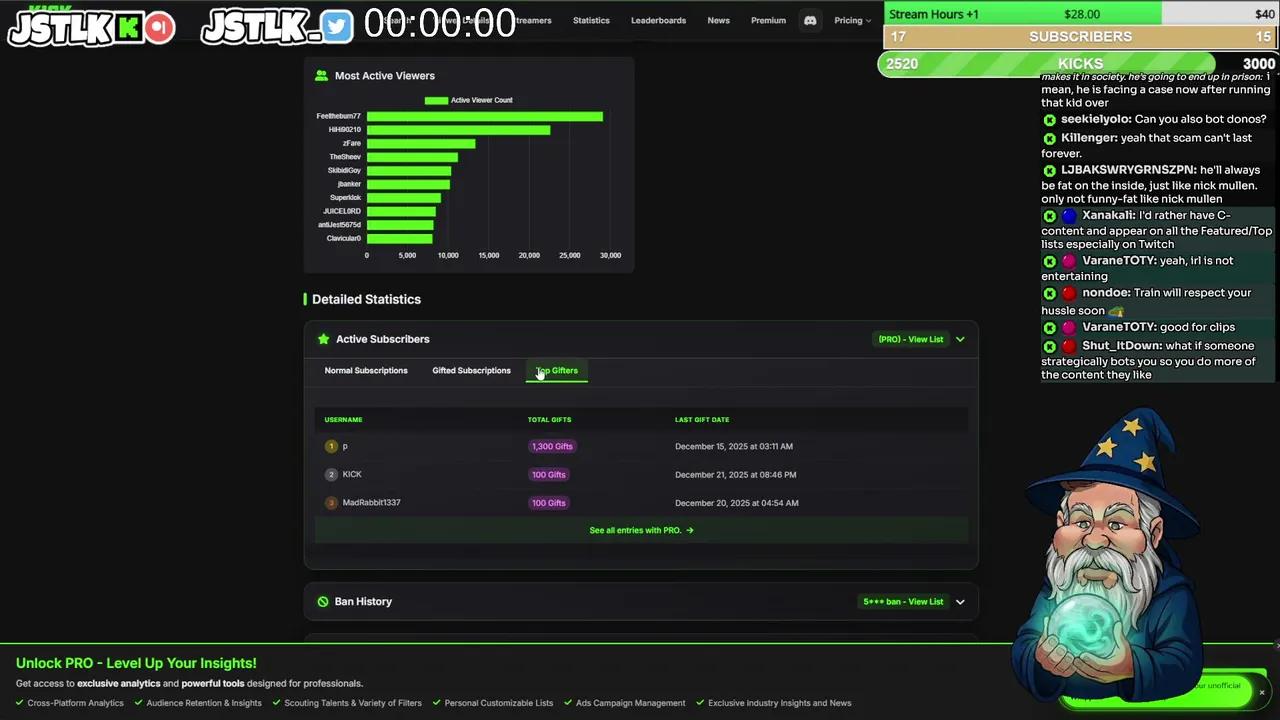1280x720 pixels.
Task: Collapse the Active Subscribers section chevron
Action: (x=960, y=340)
